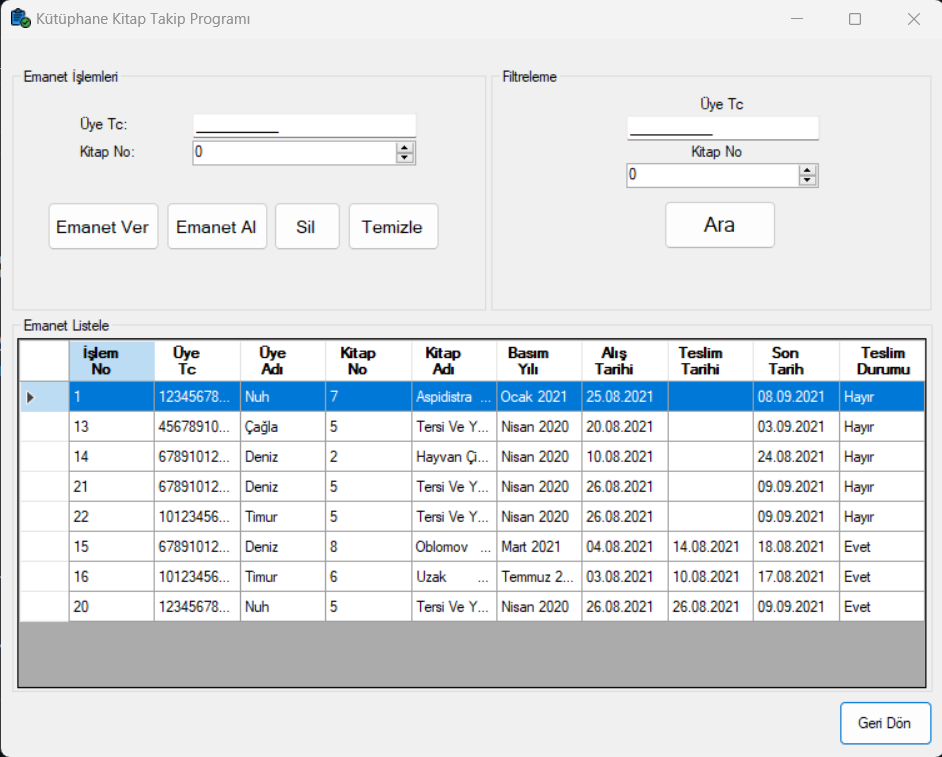Sort by Kitap Adı column header
942x757 pixels.
coord(454,361)
